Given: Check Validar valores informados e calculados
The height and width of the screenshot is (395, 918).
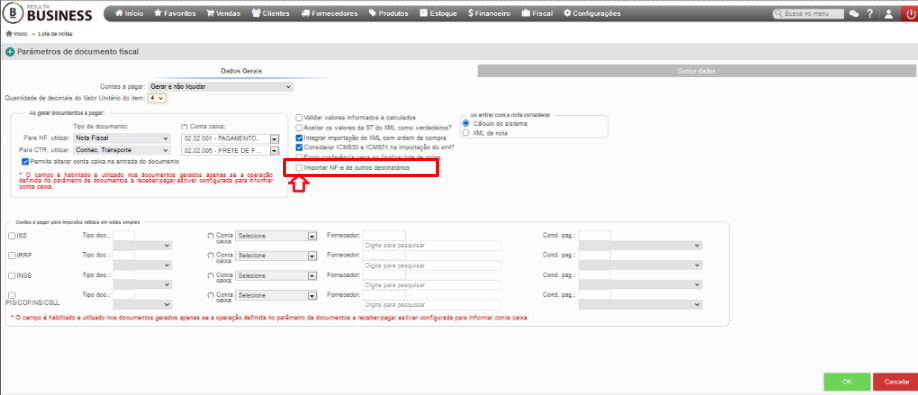Looking at the screenshot, I should (x=300, y=118).
